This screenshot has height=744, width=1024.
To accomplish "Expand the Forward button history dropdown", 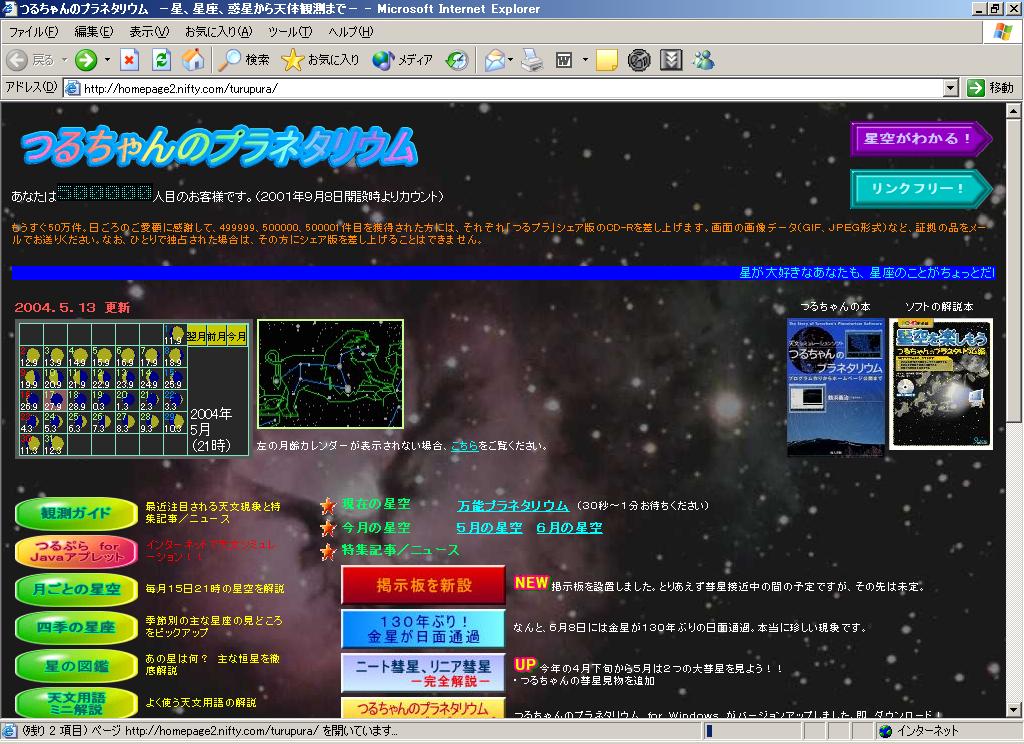I will [107, 60].
